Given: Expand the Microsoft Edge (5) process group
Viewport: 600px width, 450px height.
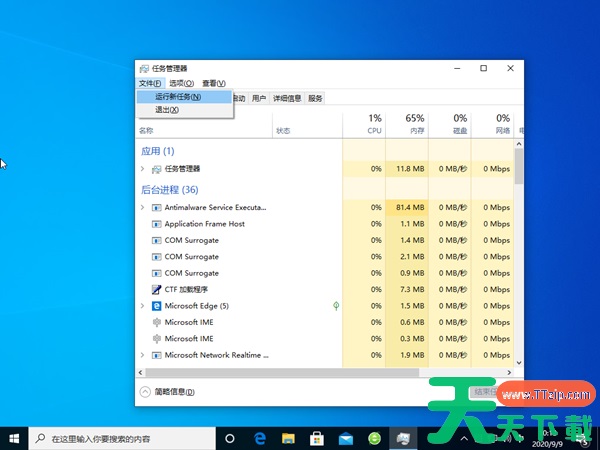Looking at the screenshot, I should pos(143,306).
